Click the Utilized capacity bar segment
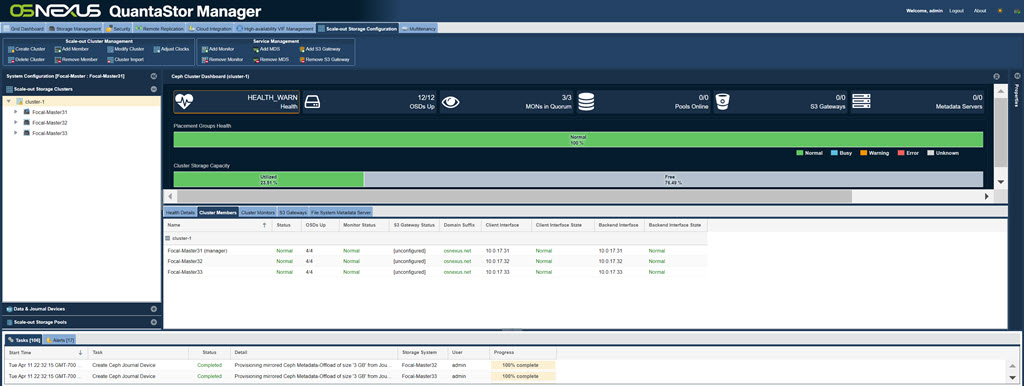Image resolution: width=1024 pixels, height=386 pixels. click(x=268, y=180)
